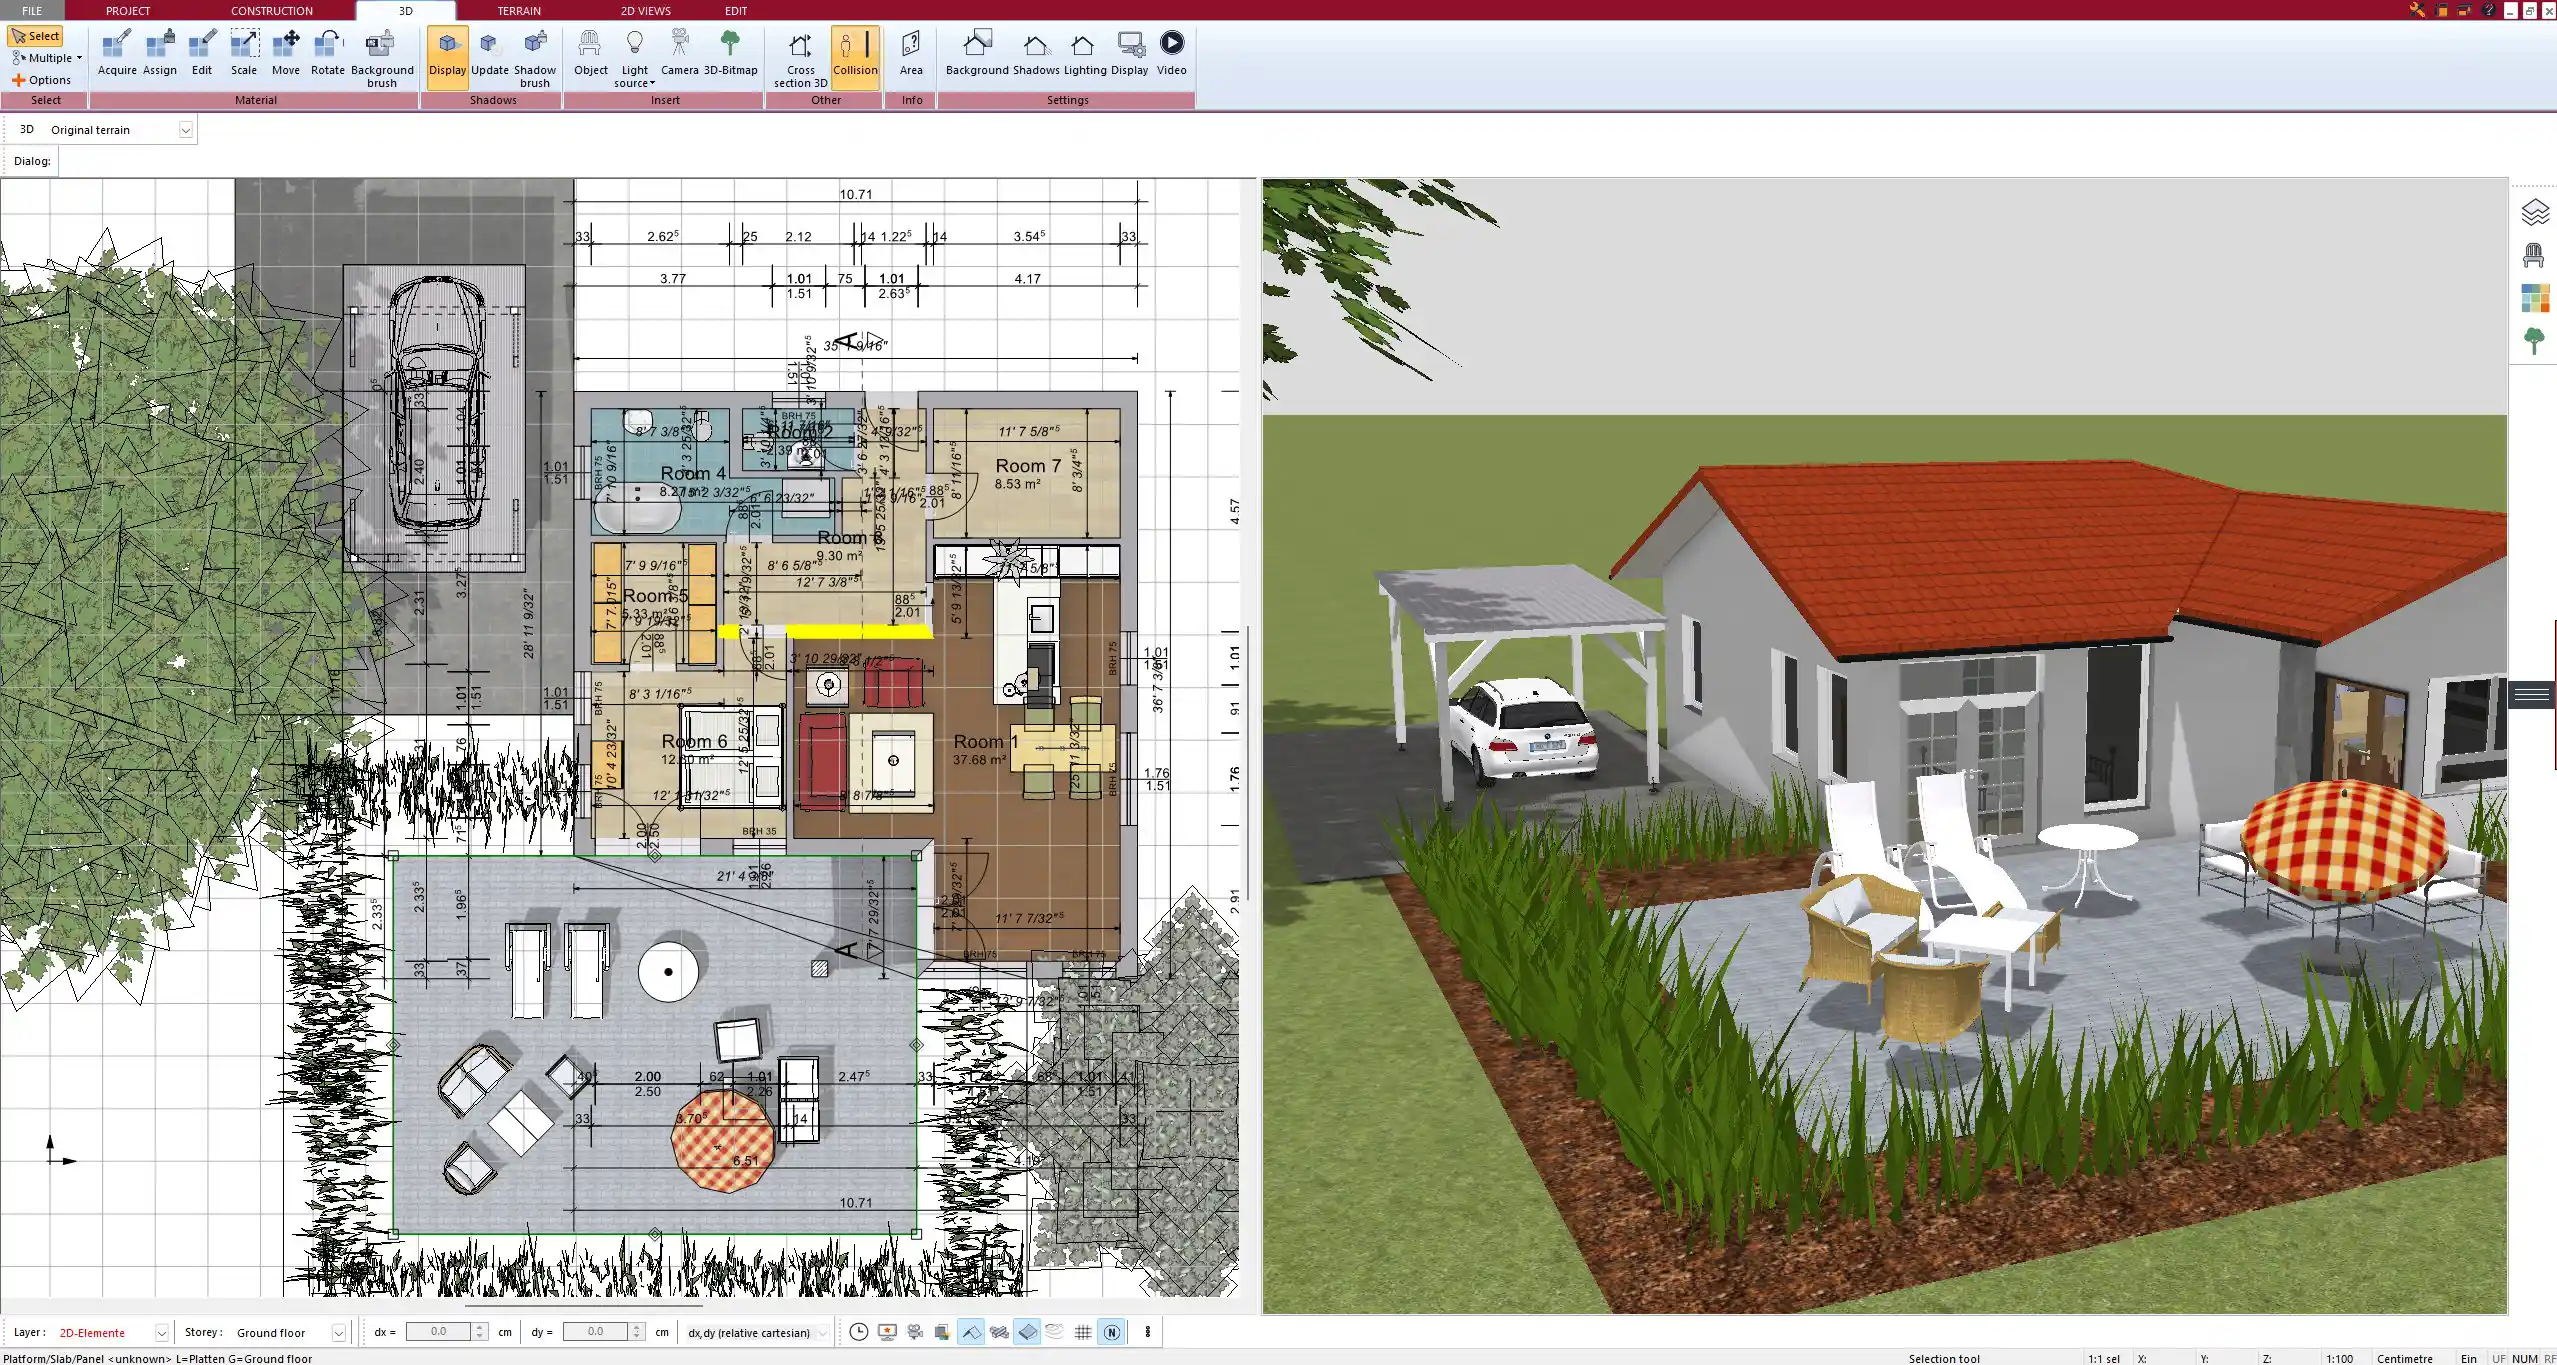Select the Shadow brush tool

click(x=535, y=59)
